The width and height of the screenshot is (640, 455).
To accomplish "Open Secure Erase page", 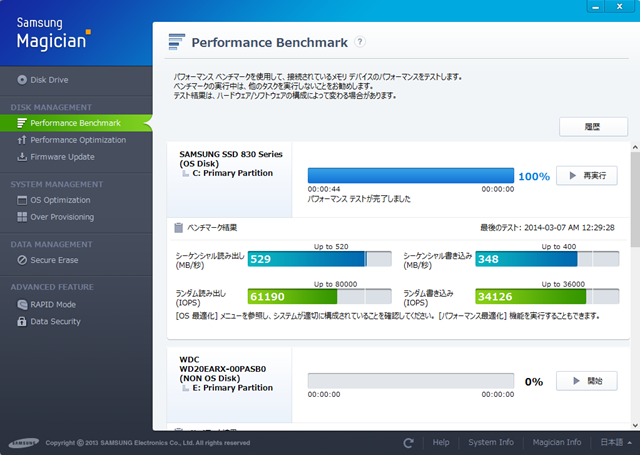I will 48,260.
